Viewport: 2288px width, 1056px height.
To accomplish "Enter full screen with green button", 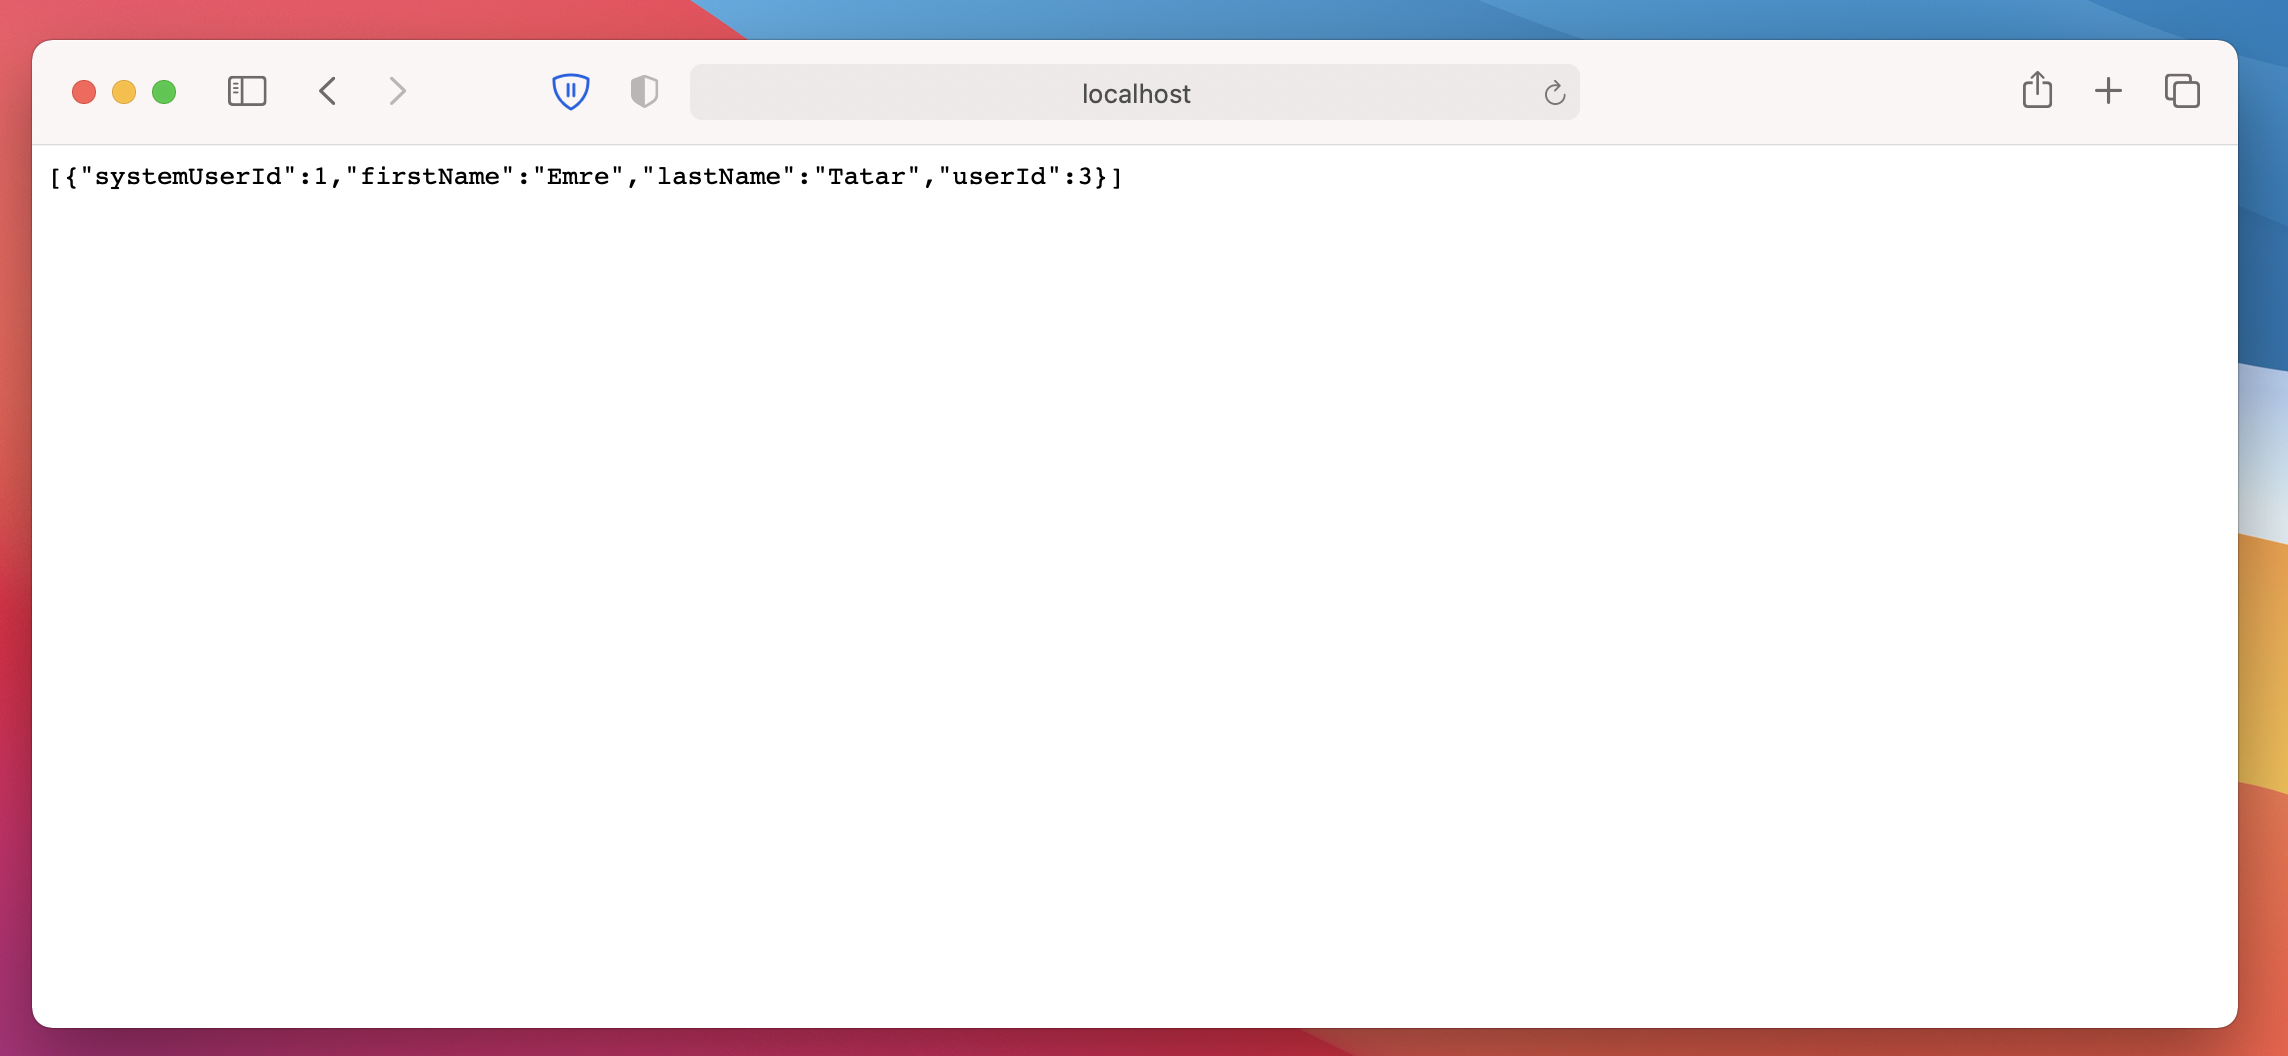I will pyautogui.click(x=164, y=91).
